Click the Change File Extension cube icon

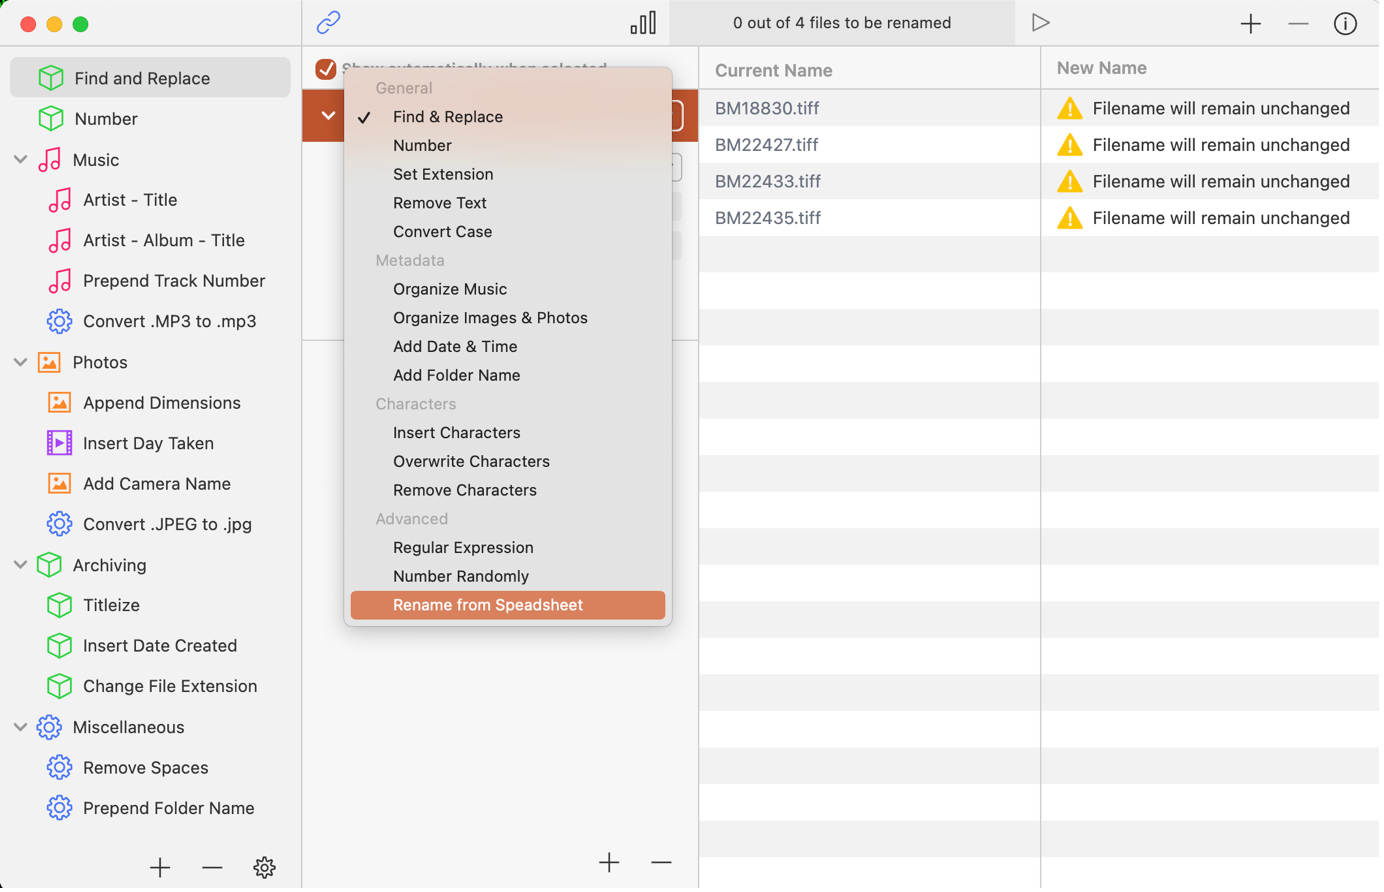[60, 688]
